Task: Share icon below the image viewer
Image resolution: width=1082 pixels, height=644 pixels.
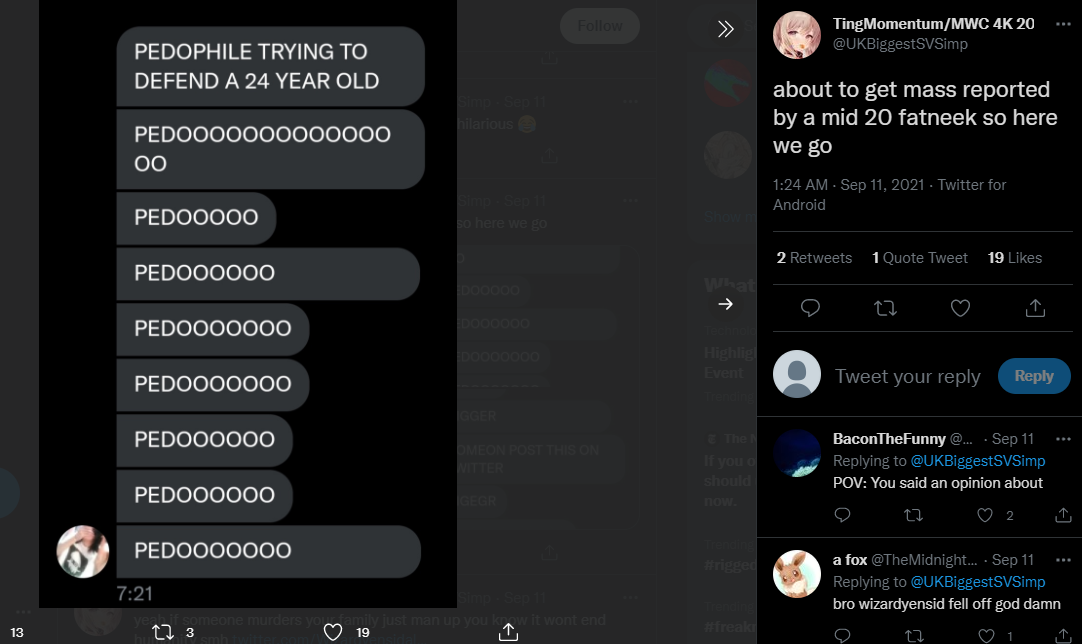Action: (508, 632)
